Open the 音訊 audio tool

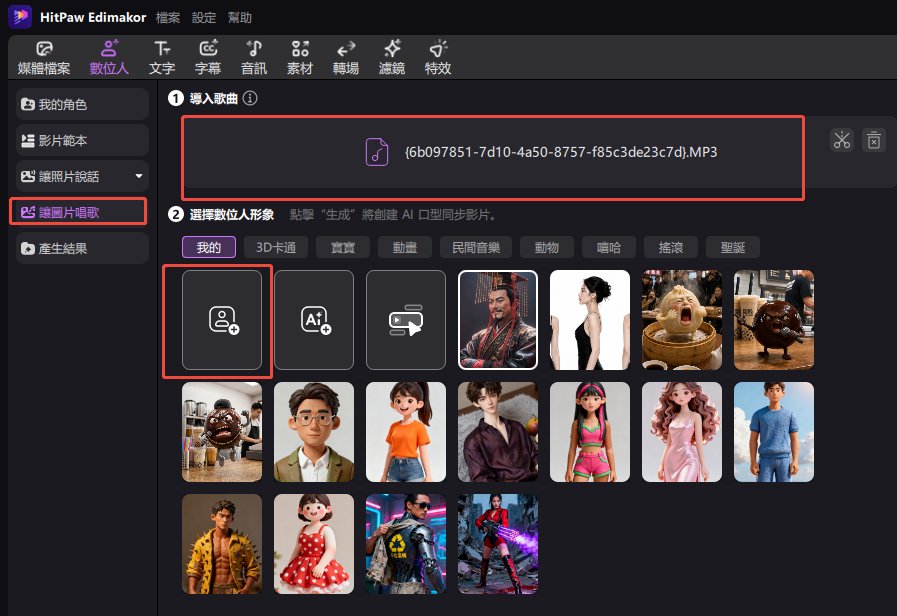pos(254,58)
